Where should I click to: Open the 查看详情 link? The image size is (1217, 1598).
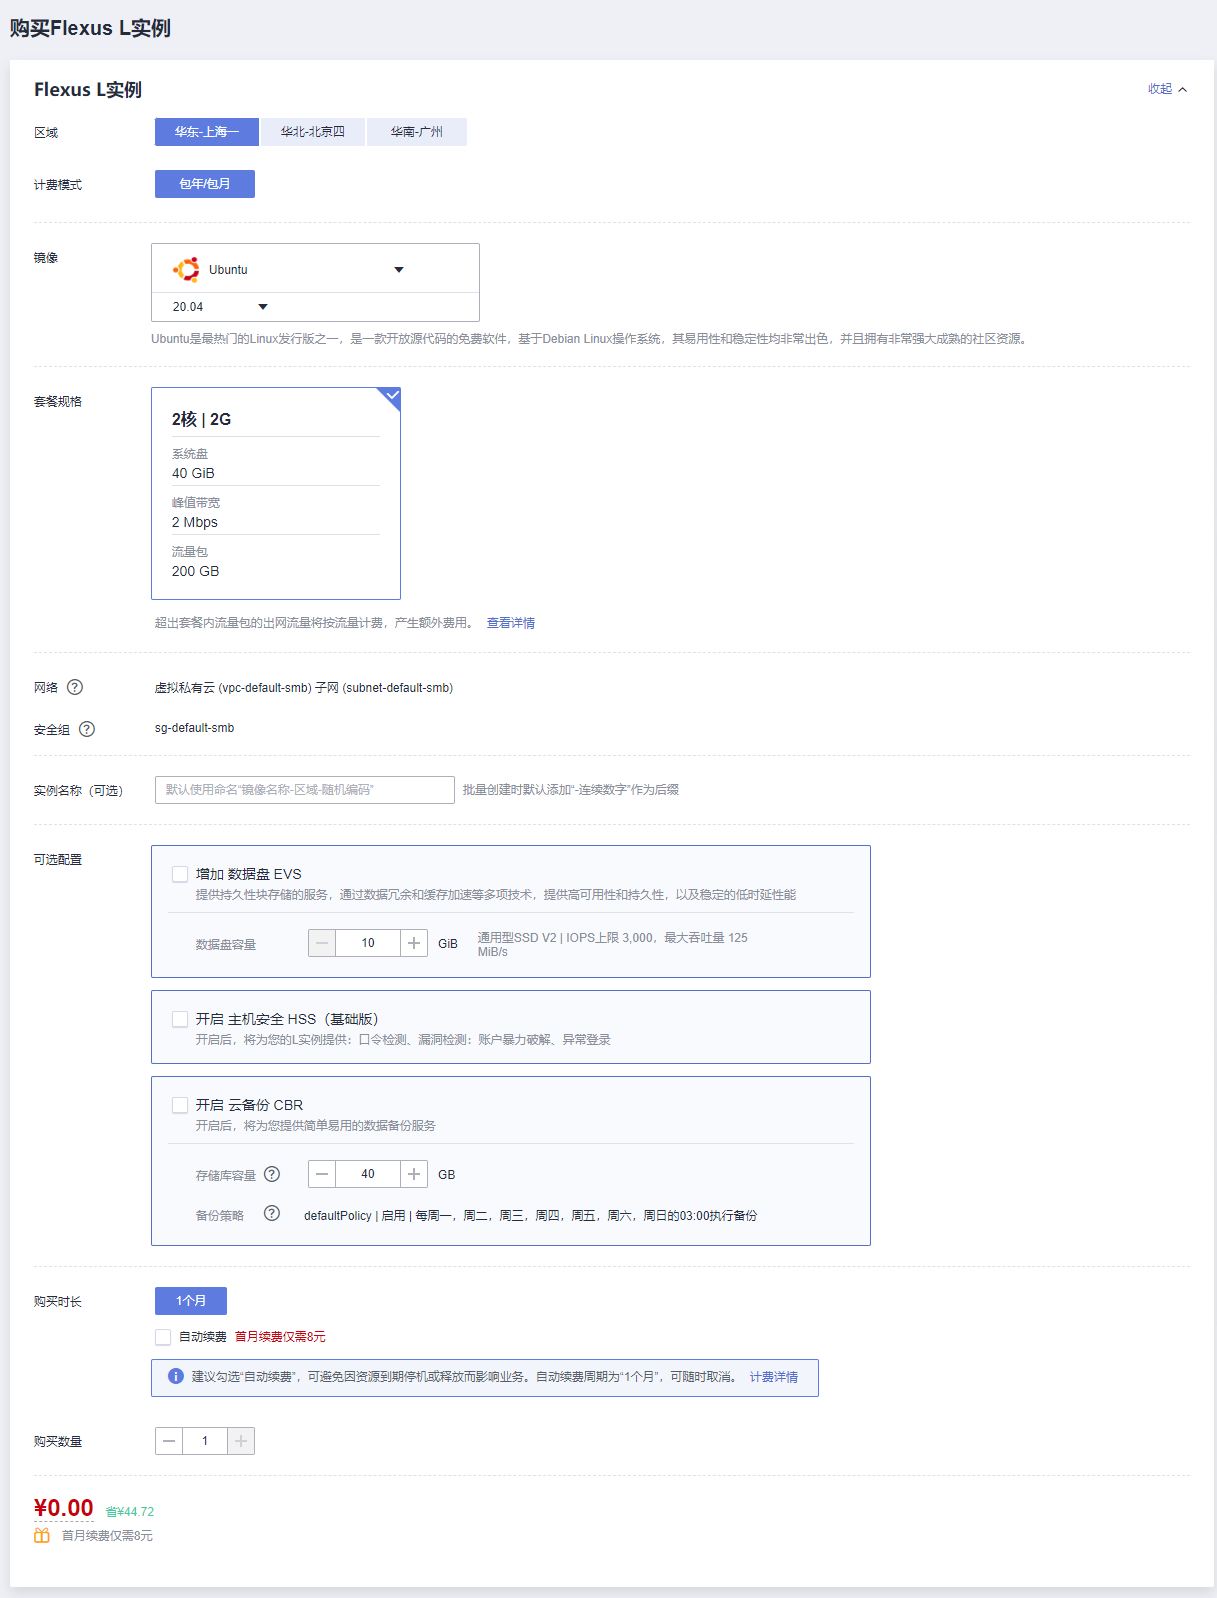click(x=511, y=623)
